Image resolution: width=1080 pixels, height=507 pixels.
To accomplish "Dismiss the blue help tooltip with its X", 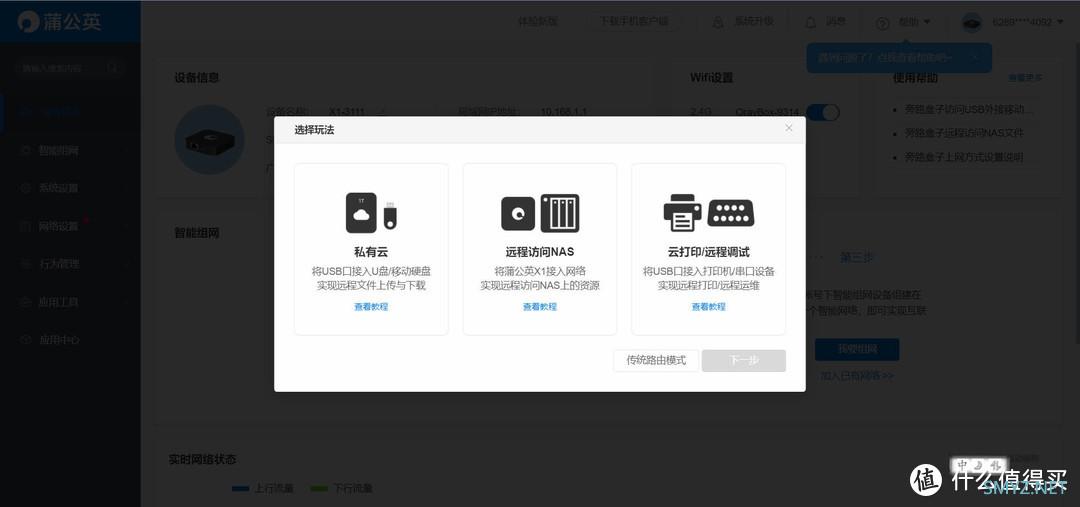I will point(974,58).
